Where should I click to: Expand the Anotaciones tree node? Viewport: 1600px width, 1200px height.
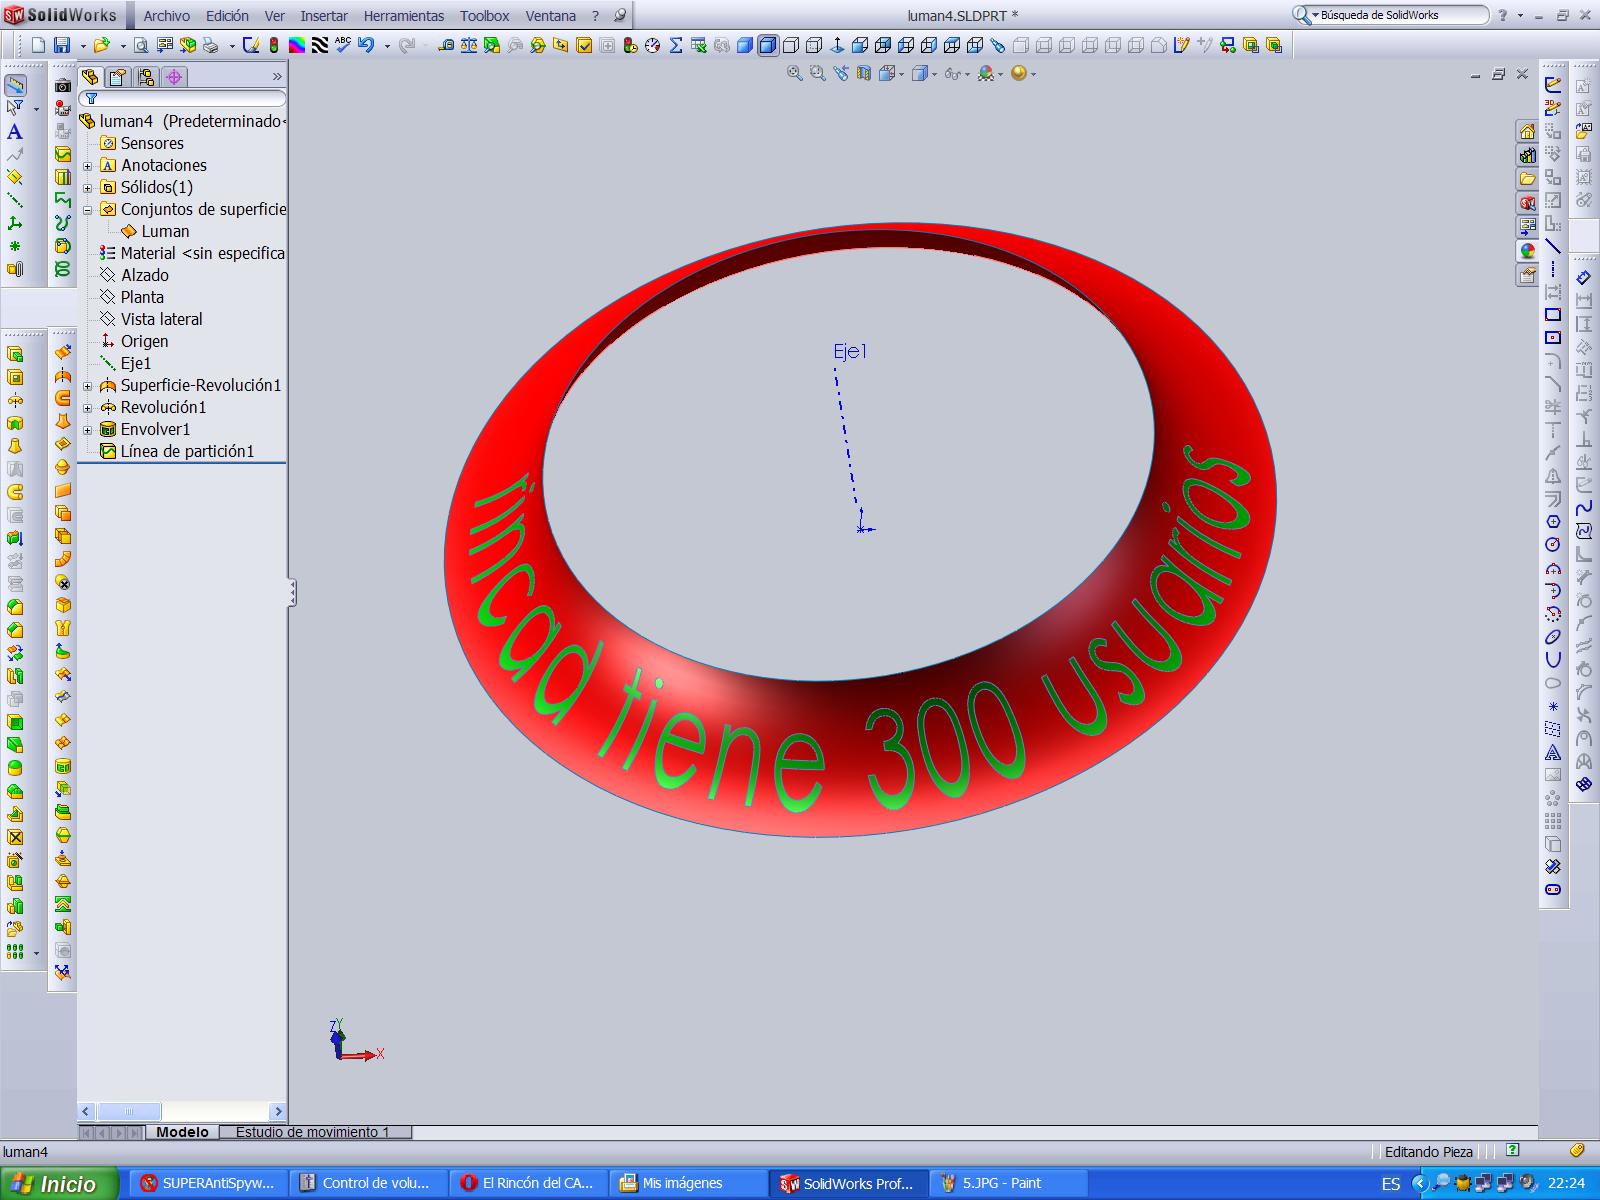(87, 166)
